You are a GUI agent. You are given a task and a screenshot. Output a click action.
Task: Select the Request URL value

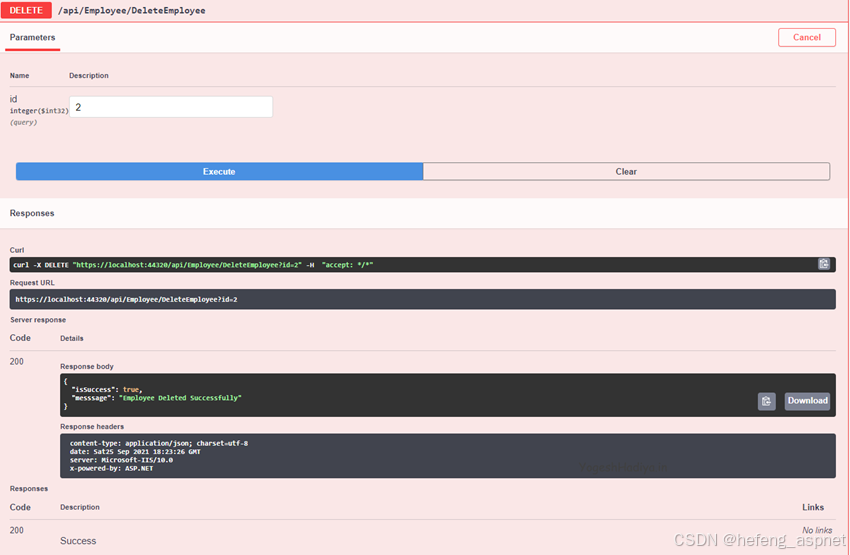126,299
